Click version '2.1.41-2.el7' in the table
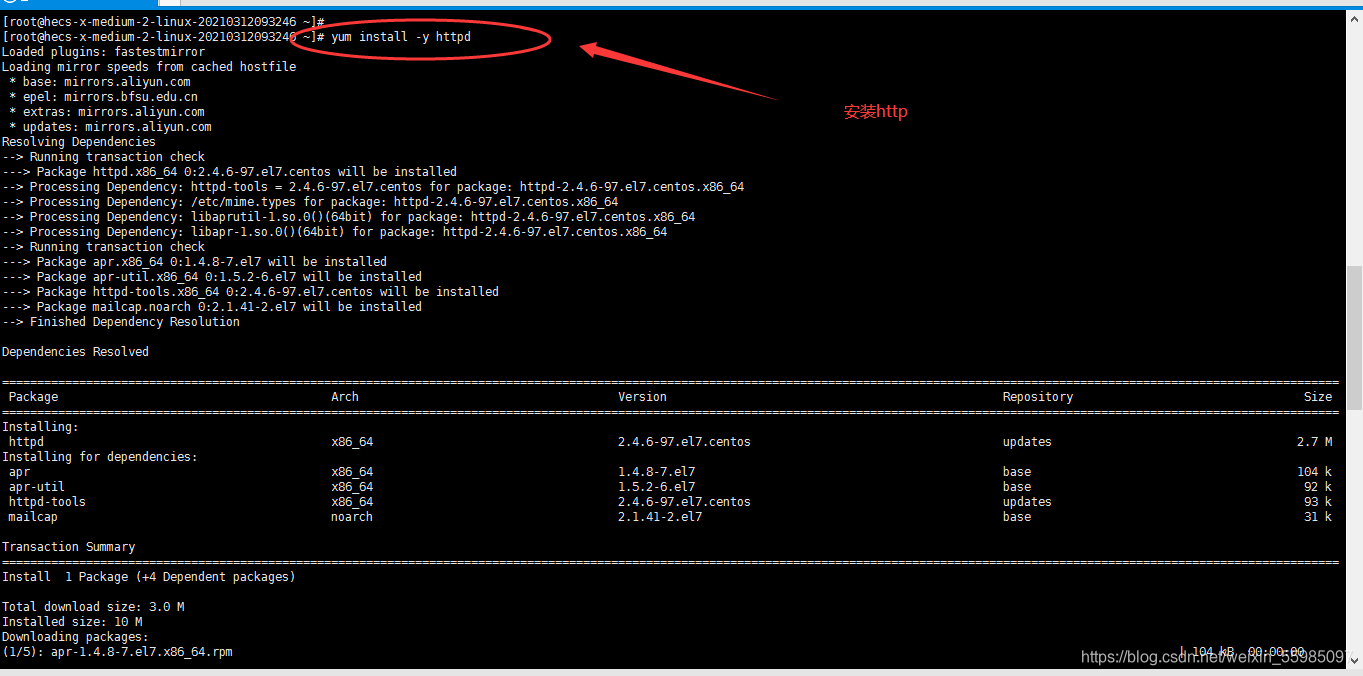Viewport: 1363px width, 676px height. pyautogui.click(x=660, y=517)
